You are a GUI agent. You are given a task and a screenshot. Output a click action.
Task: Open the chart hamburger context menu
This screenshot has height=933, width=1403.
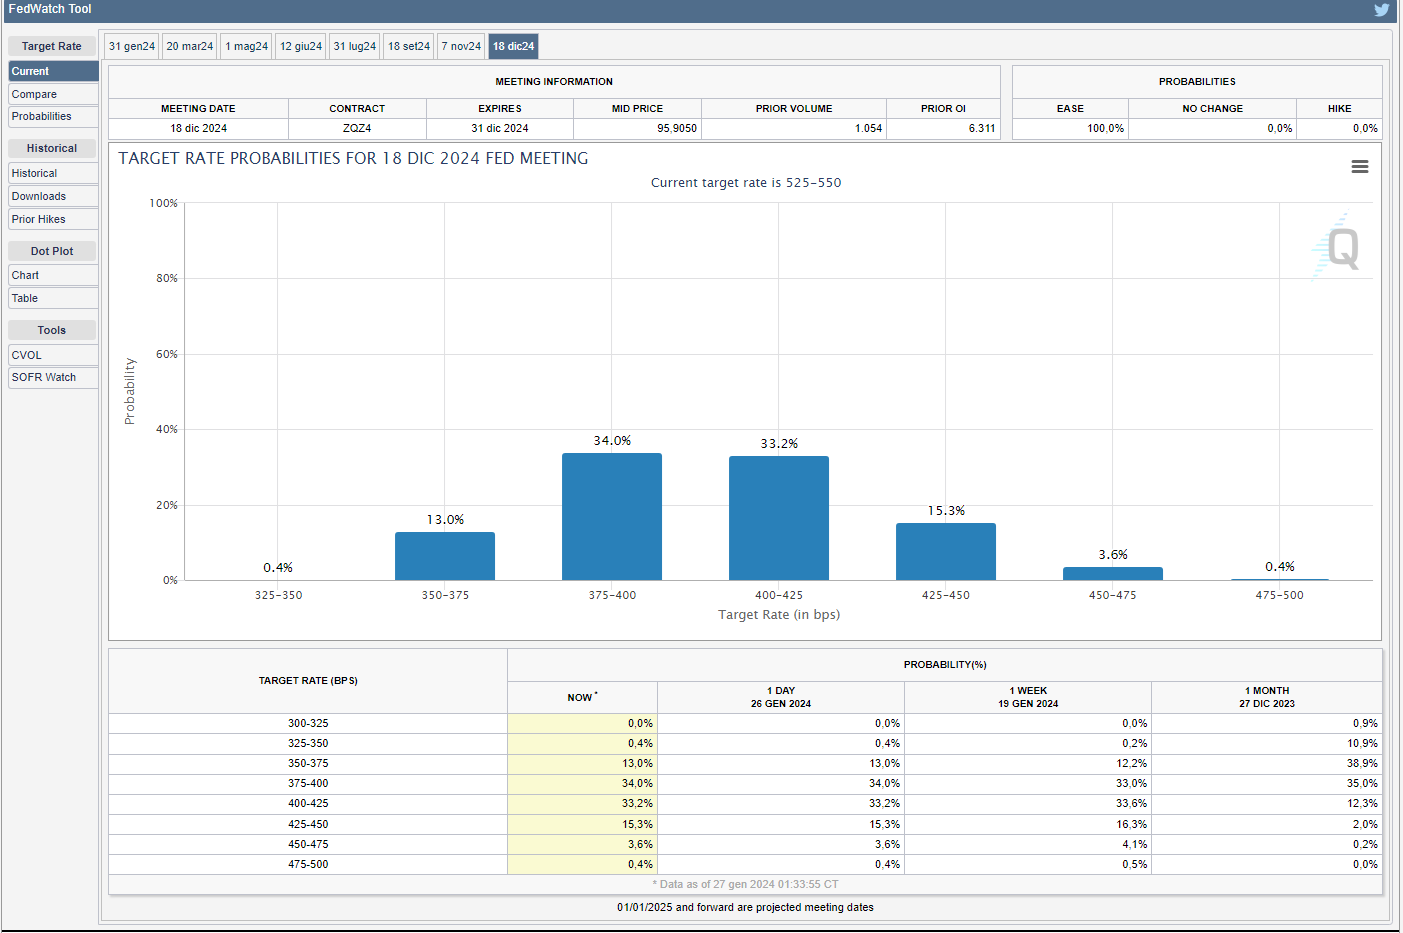point(1359,167)
